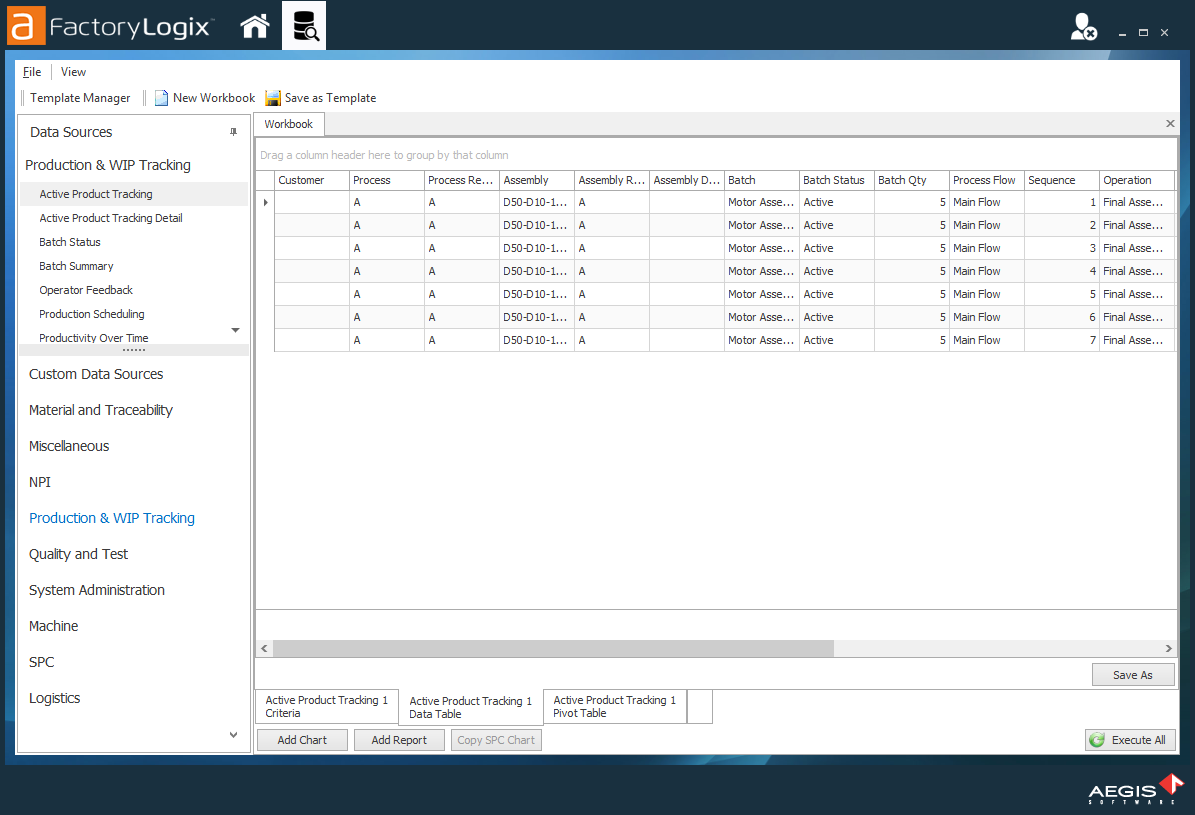Select the database query icon beside Home
1195x815 pixels.
click(x=305, y=26)
